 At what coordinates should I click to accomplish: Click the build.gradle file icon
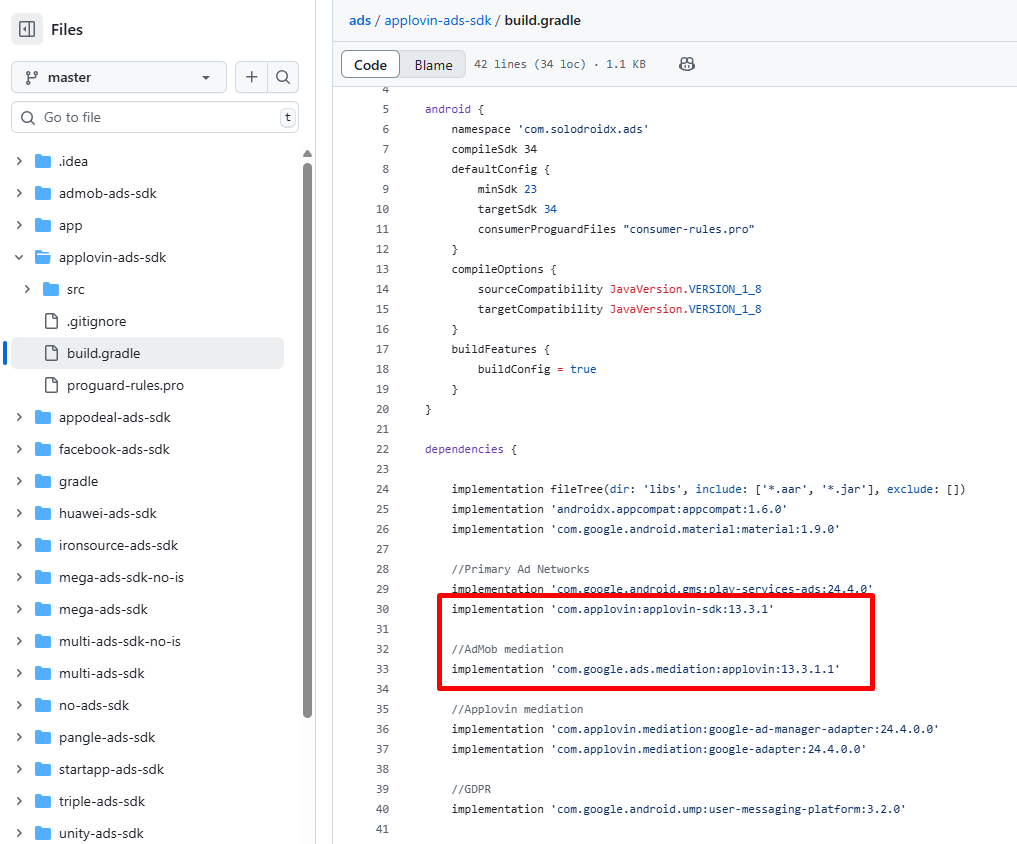[51, 353]
